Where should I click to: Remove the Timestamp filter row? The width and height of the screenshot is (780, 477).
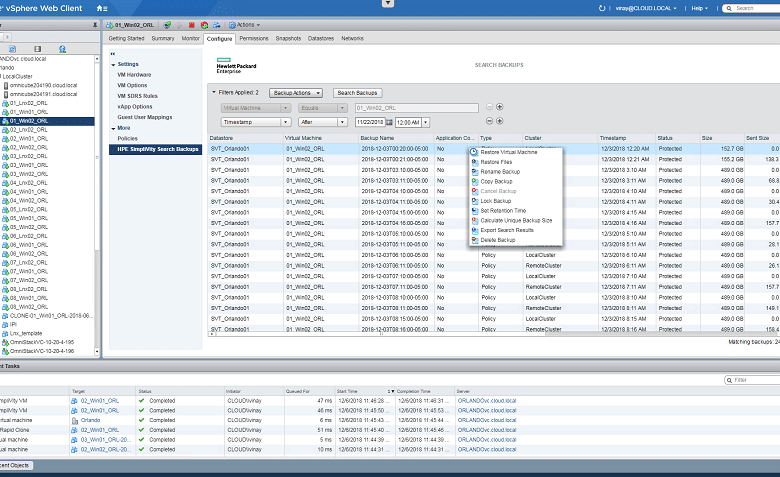pyautogui.click(x=489, y=121)
